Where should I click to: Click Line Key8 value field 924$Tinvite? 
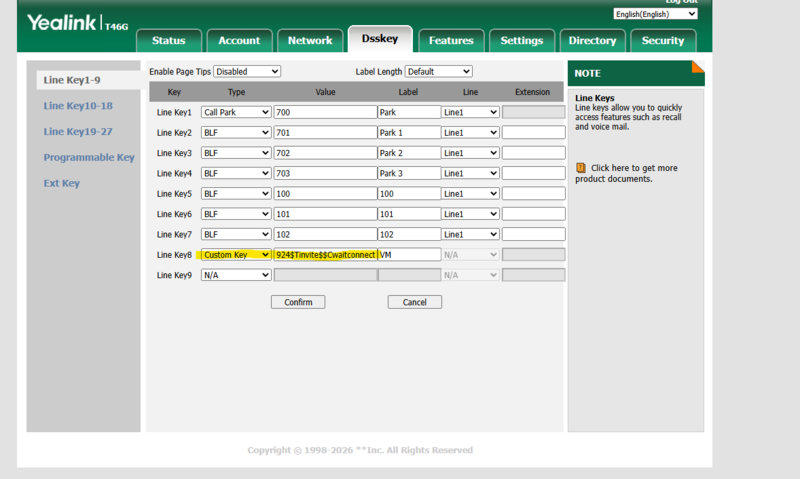click(x=325, y=255)
